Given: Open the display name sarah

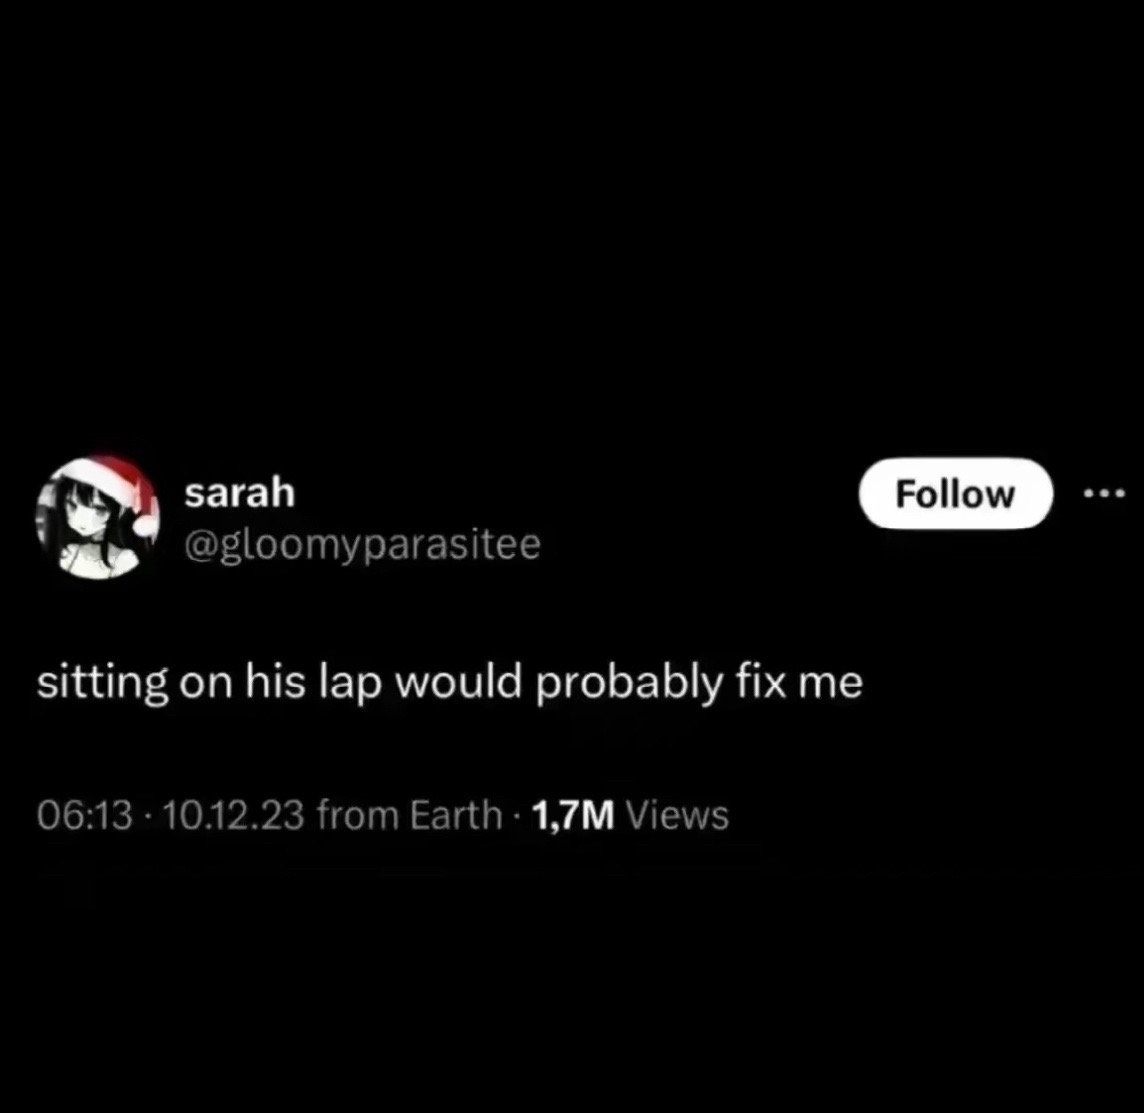Looking at the screenshot, I should (239, 492).
